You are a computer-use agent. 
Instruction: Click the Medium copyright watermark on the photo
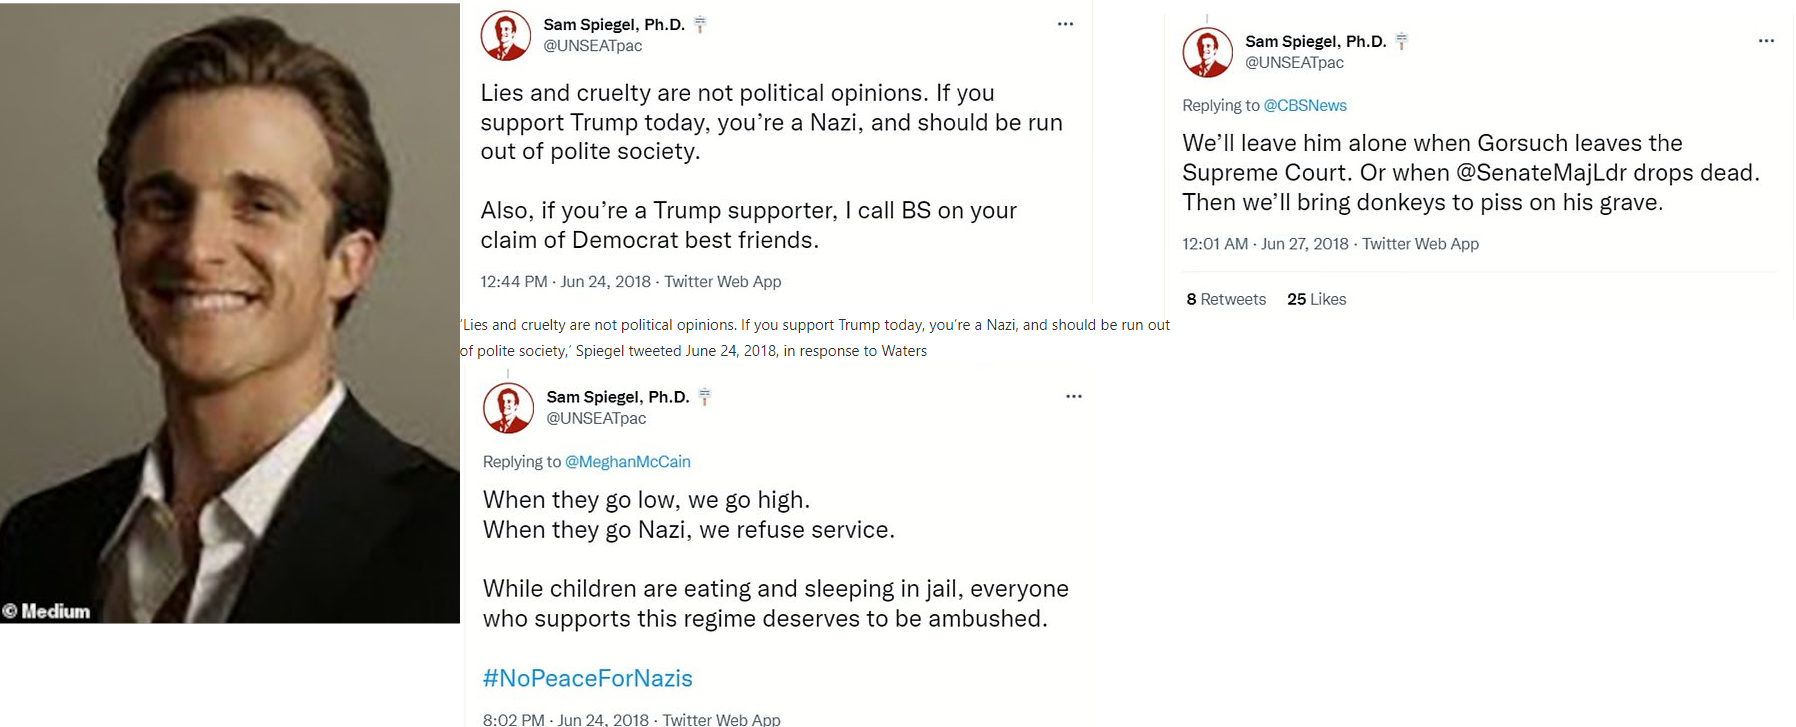[47, 611]
